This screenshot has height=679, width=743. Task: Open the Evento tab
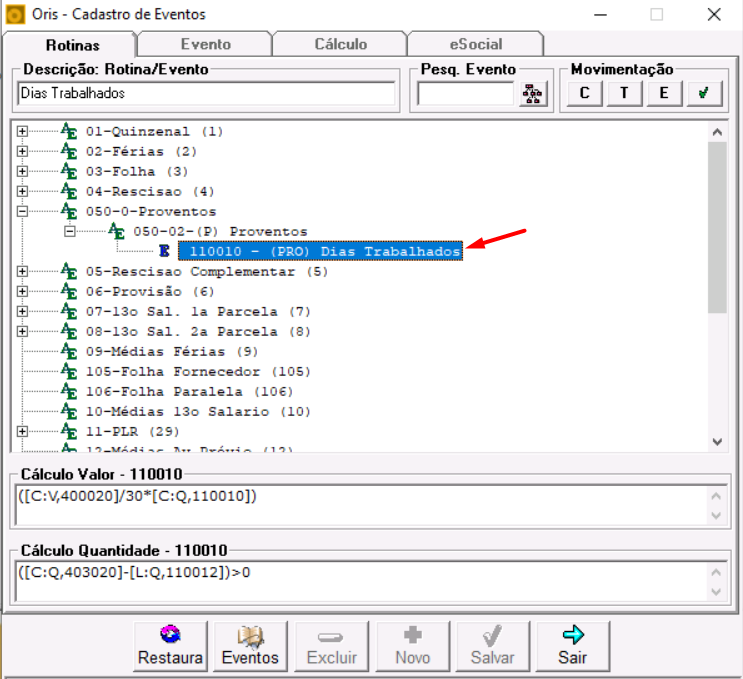pos(205,44)
